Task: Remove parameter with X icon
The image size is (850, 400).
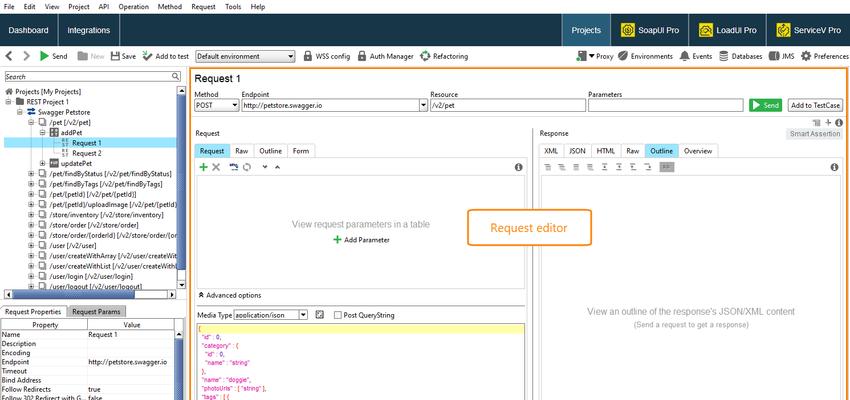Action: (x=216, y=167)
